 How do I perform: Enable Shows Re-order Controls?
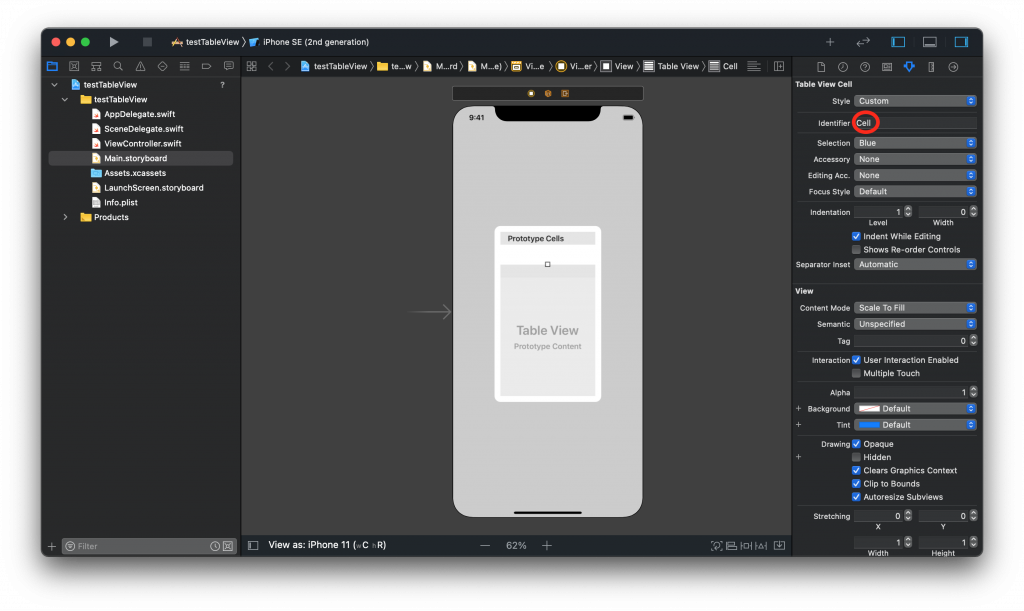click(856, 249)
